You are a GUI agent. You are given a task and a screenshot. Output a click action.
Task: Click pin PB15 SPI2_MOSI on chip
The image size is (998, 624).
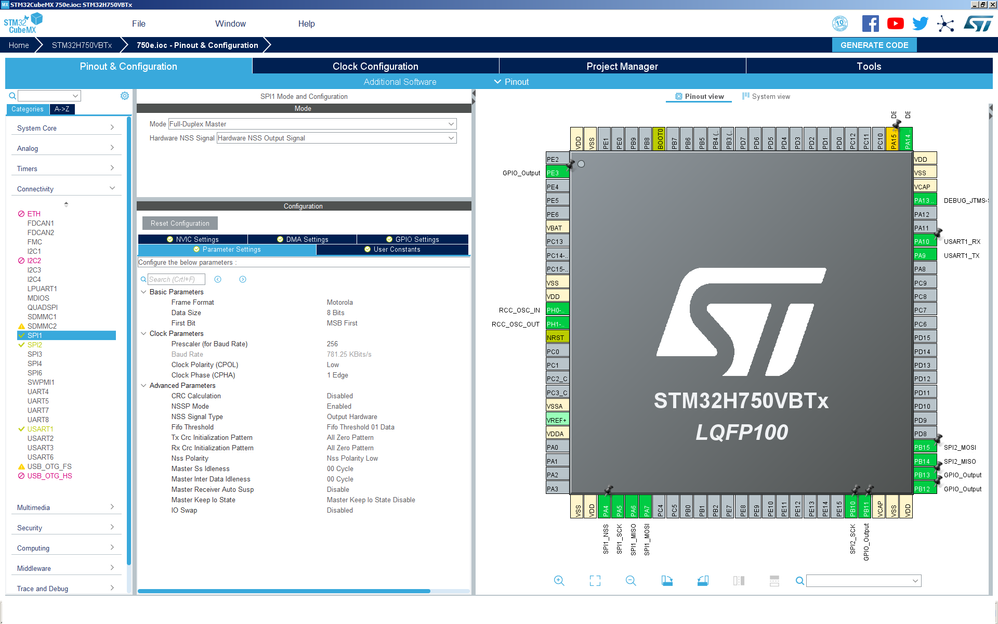[x=925, y=447]
